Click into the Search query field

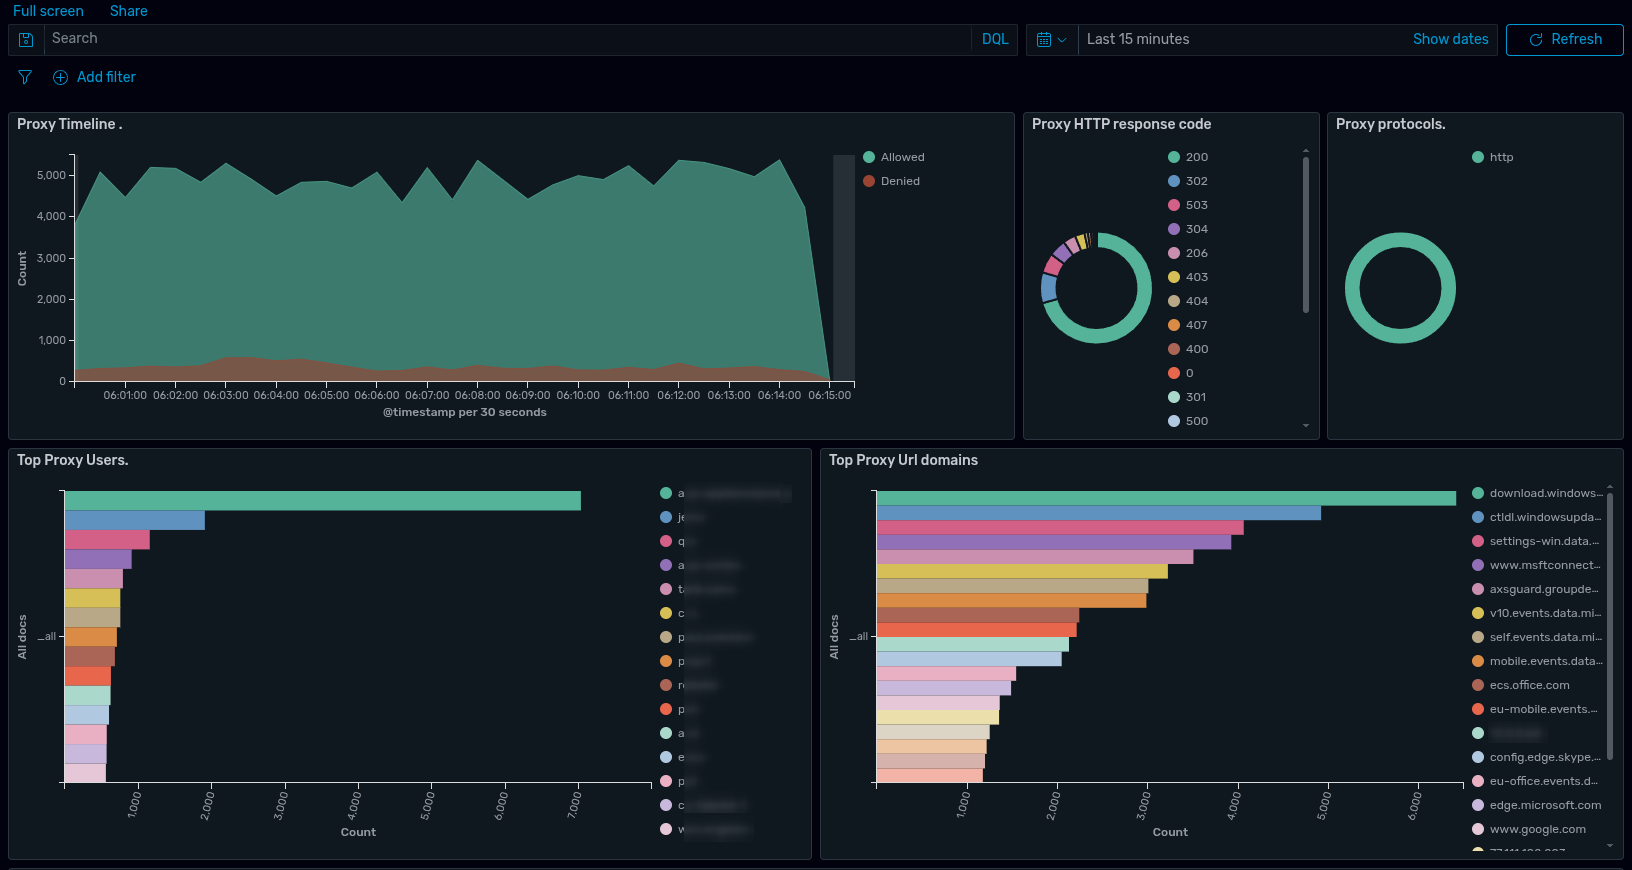(510, 39)
